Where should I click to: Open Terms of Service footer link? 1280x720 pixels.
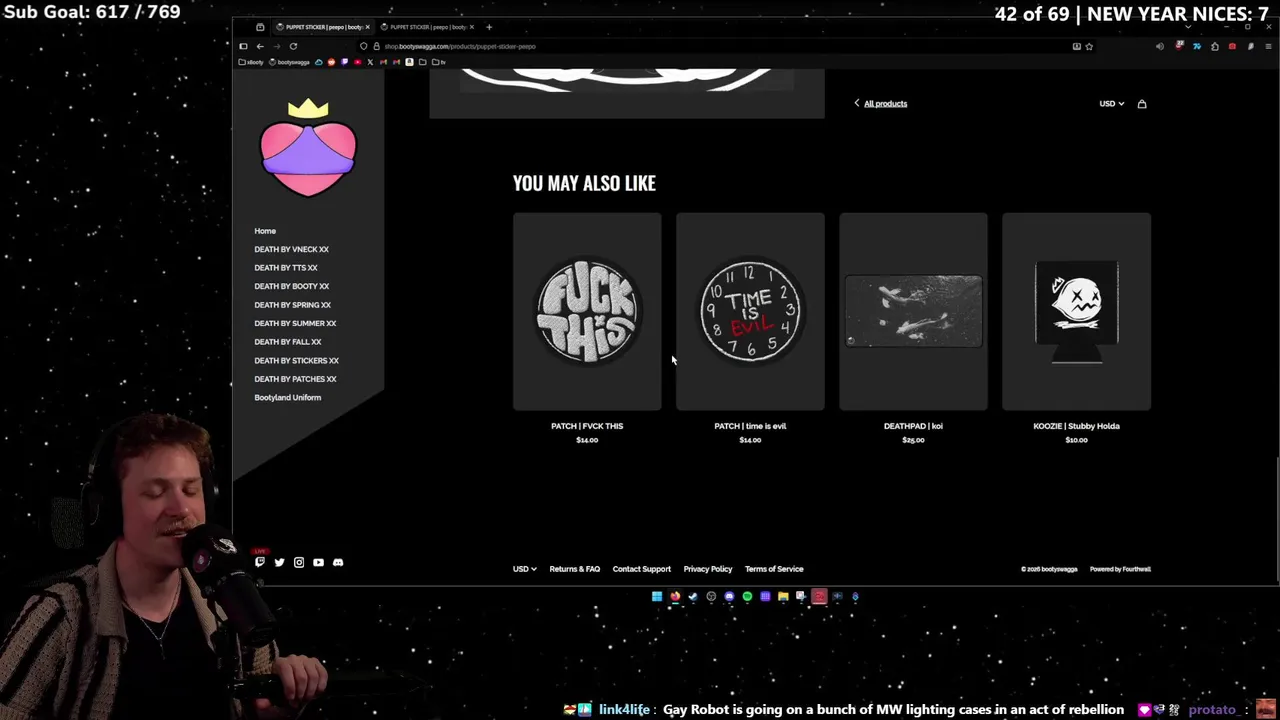click(774, 569)
